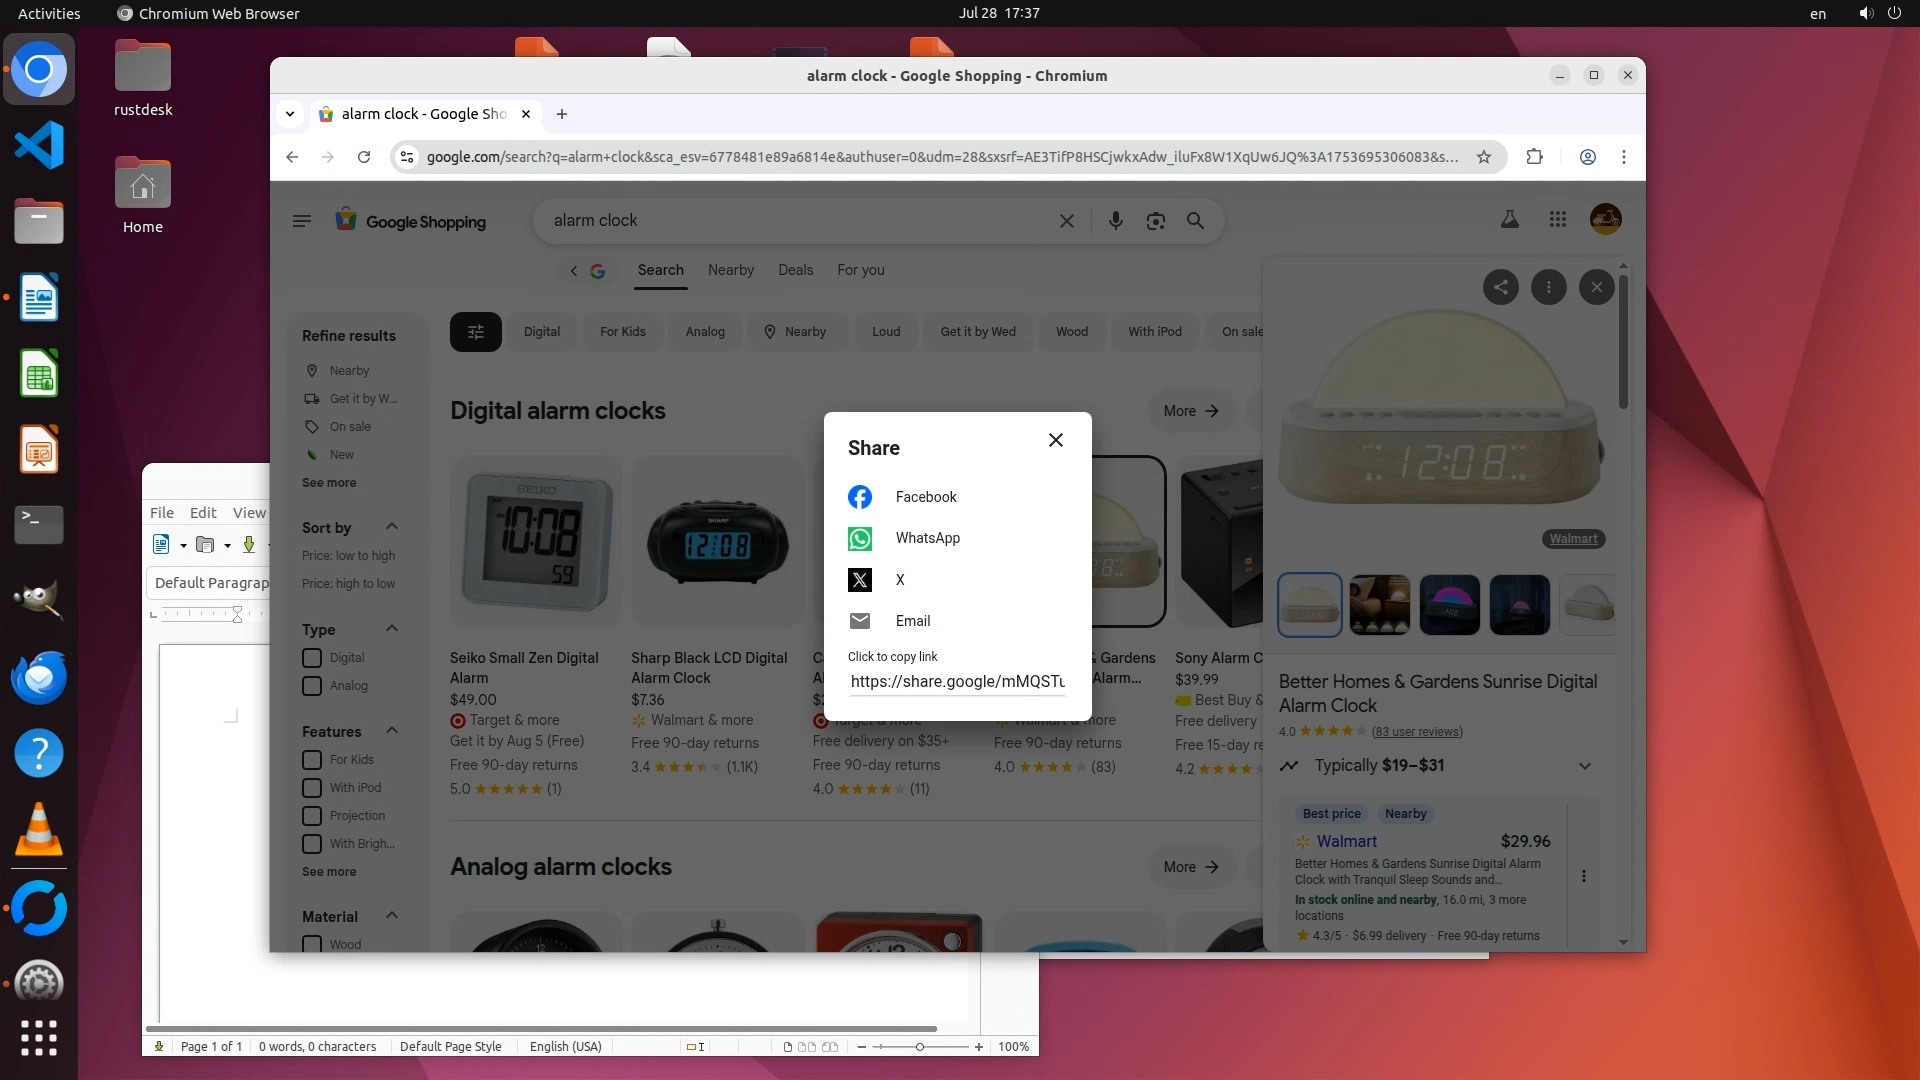Check the Analog type checkbox
Image resolution: width=1920 pixels, height=1080 pixels.
pyautogui.click(x=312, y=686)
